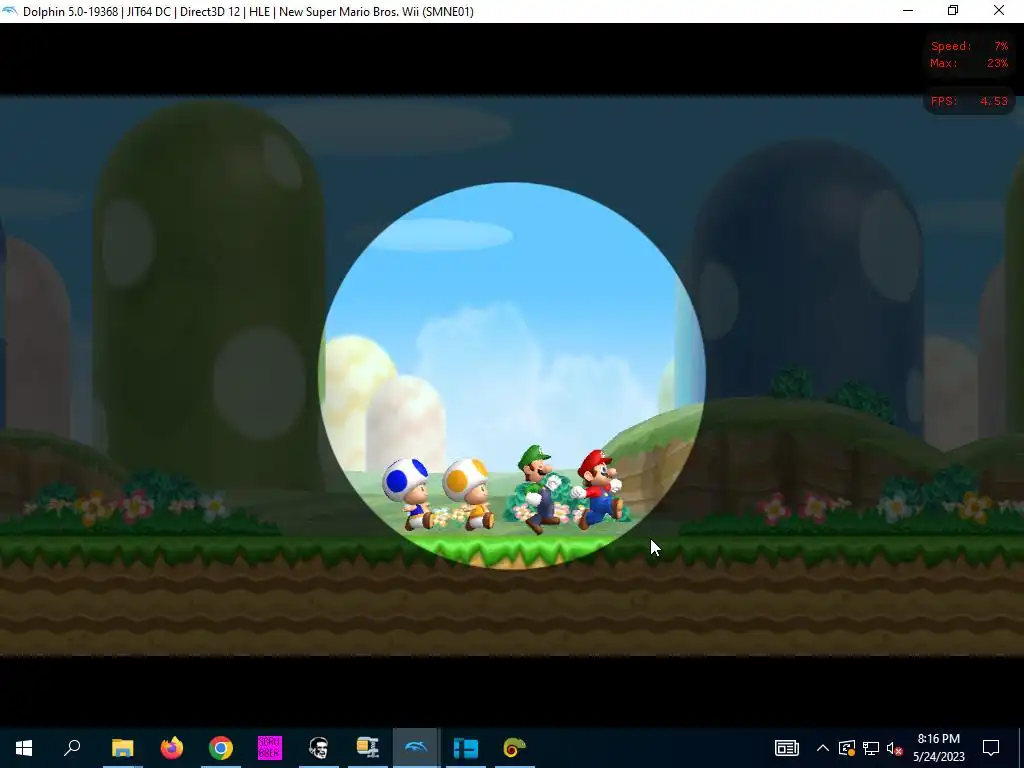Open the chameleon app icon in the taskbar

(x=515, y=748)
